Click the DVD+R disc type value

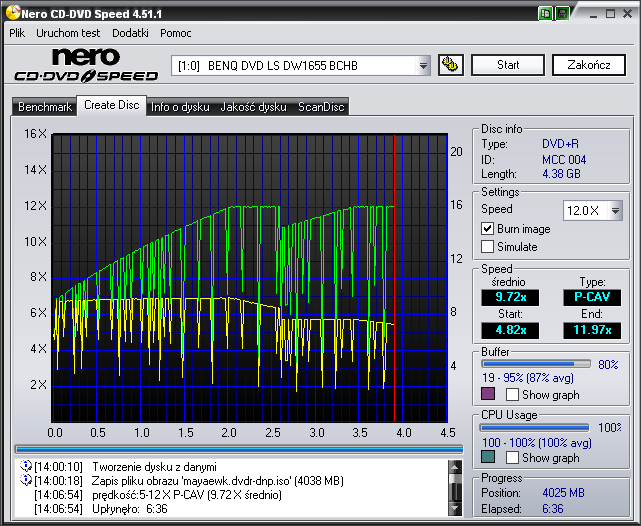coord(560,144)
